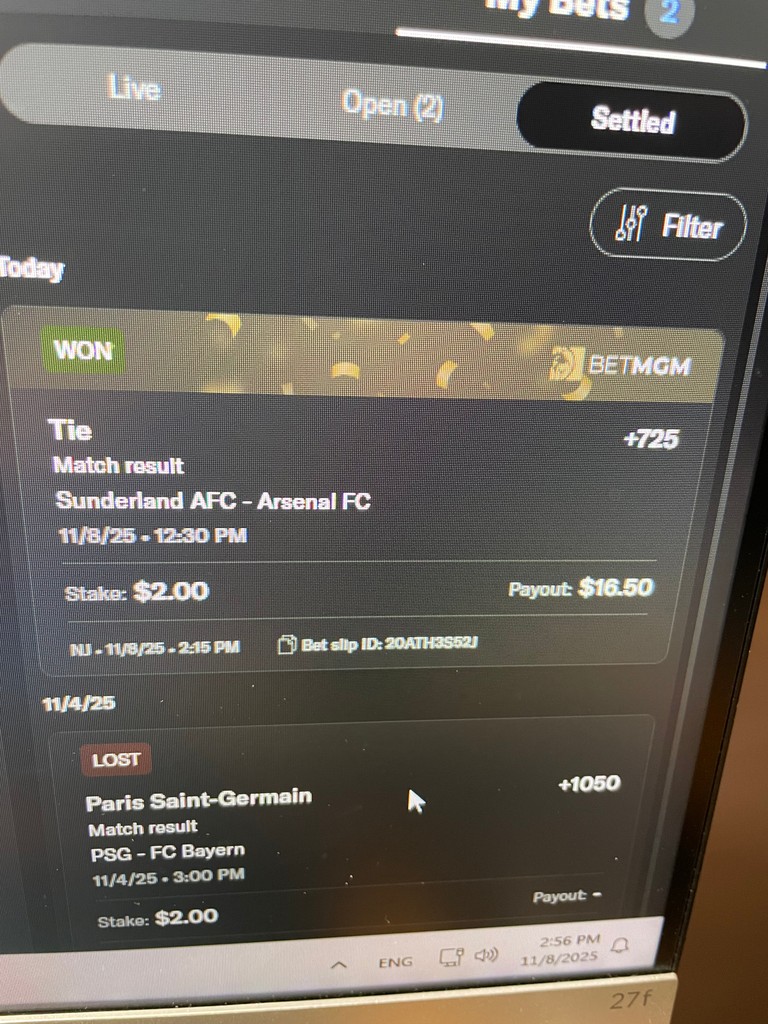Click the red LOST badge
Image resolution: width=768 pixels, height=1024 pixels.
(x=116, y=760)
